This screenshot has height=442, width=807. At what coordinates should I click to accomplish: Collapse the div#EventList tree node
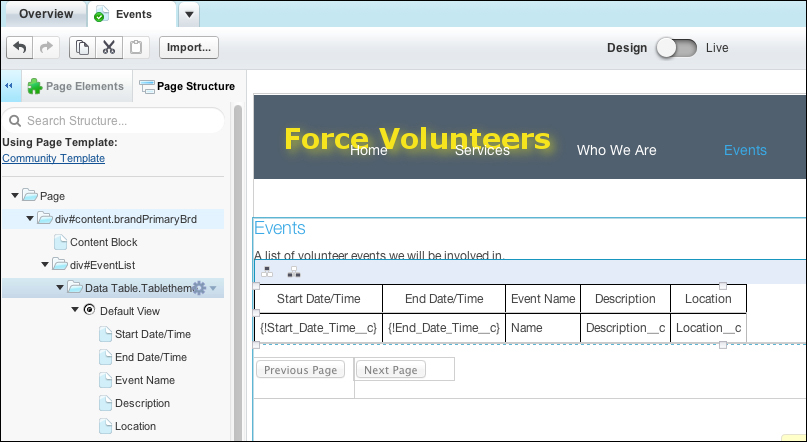[x=45, y=265]
